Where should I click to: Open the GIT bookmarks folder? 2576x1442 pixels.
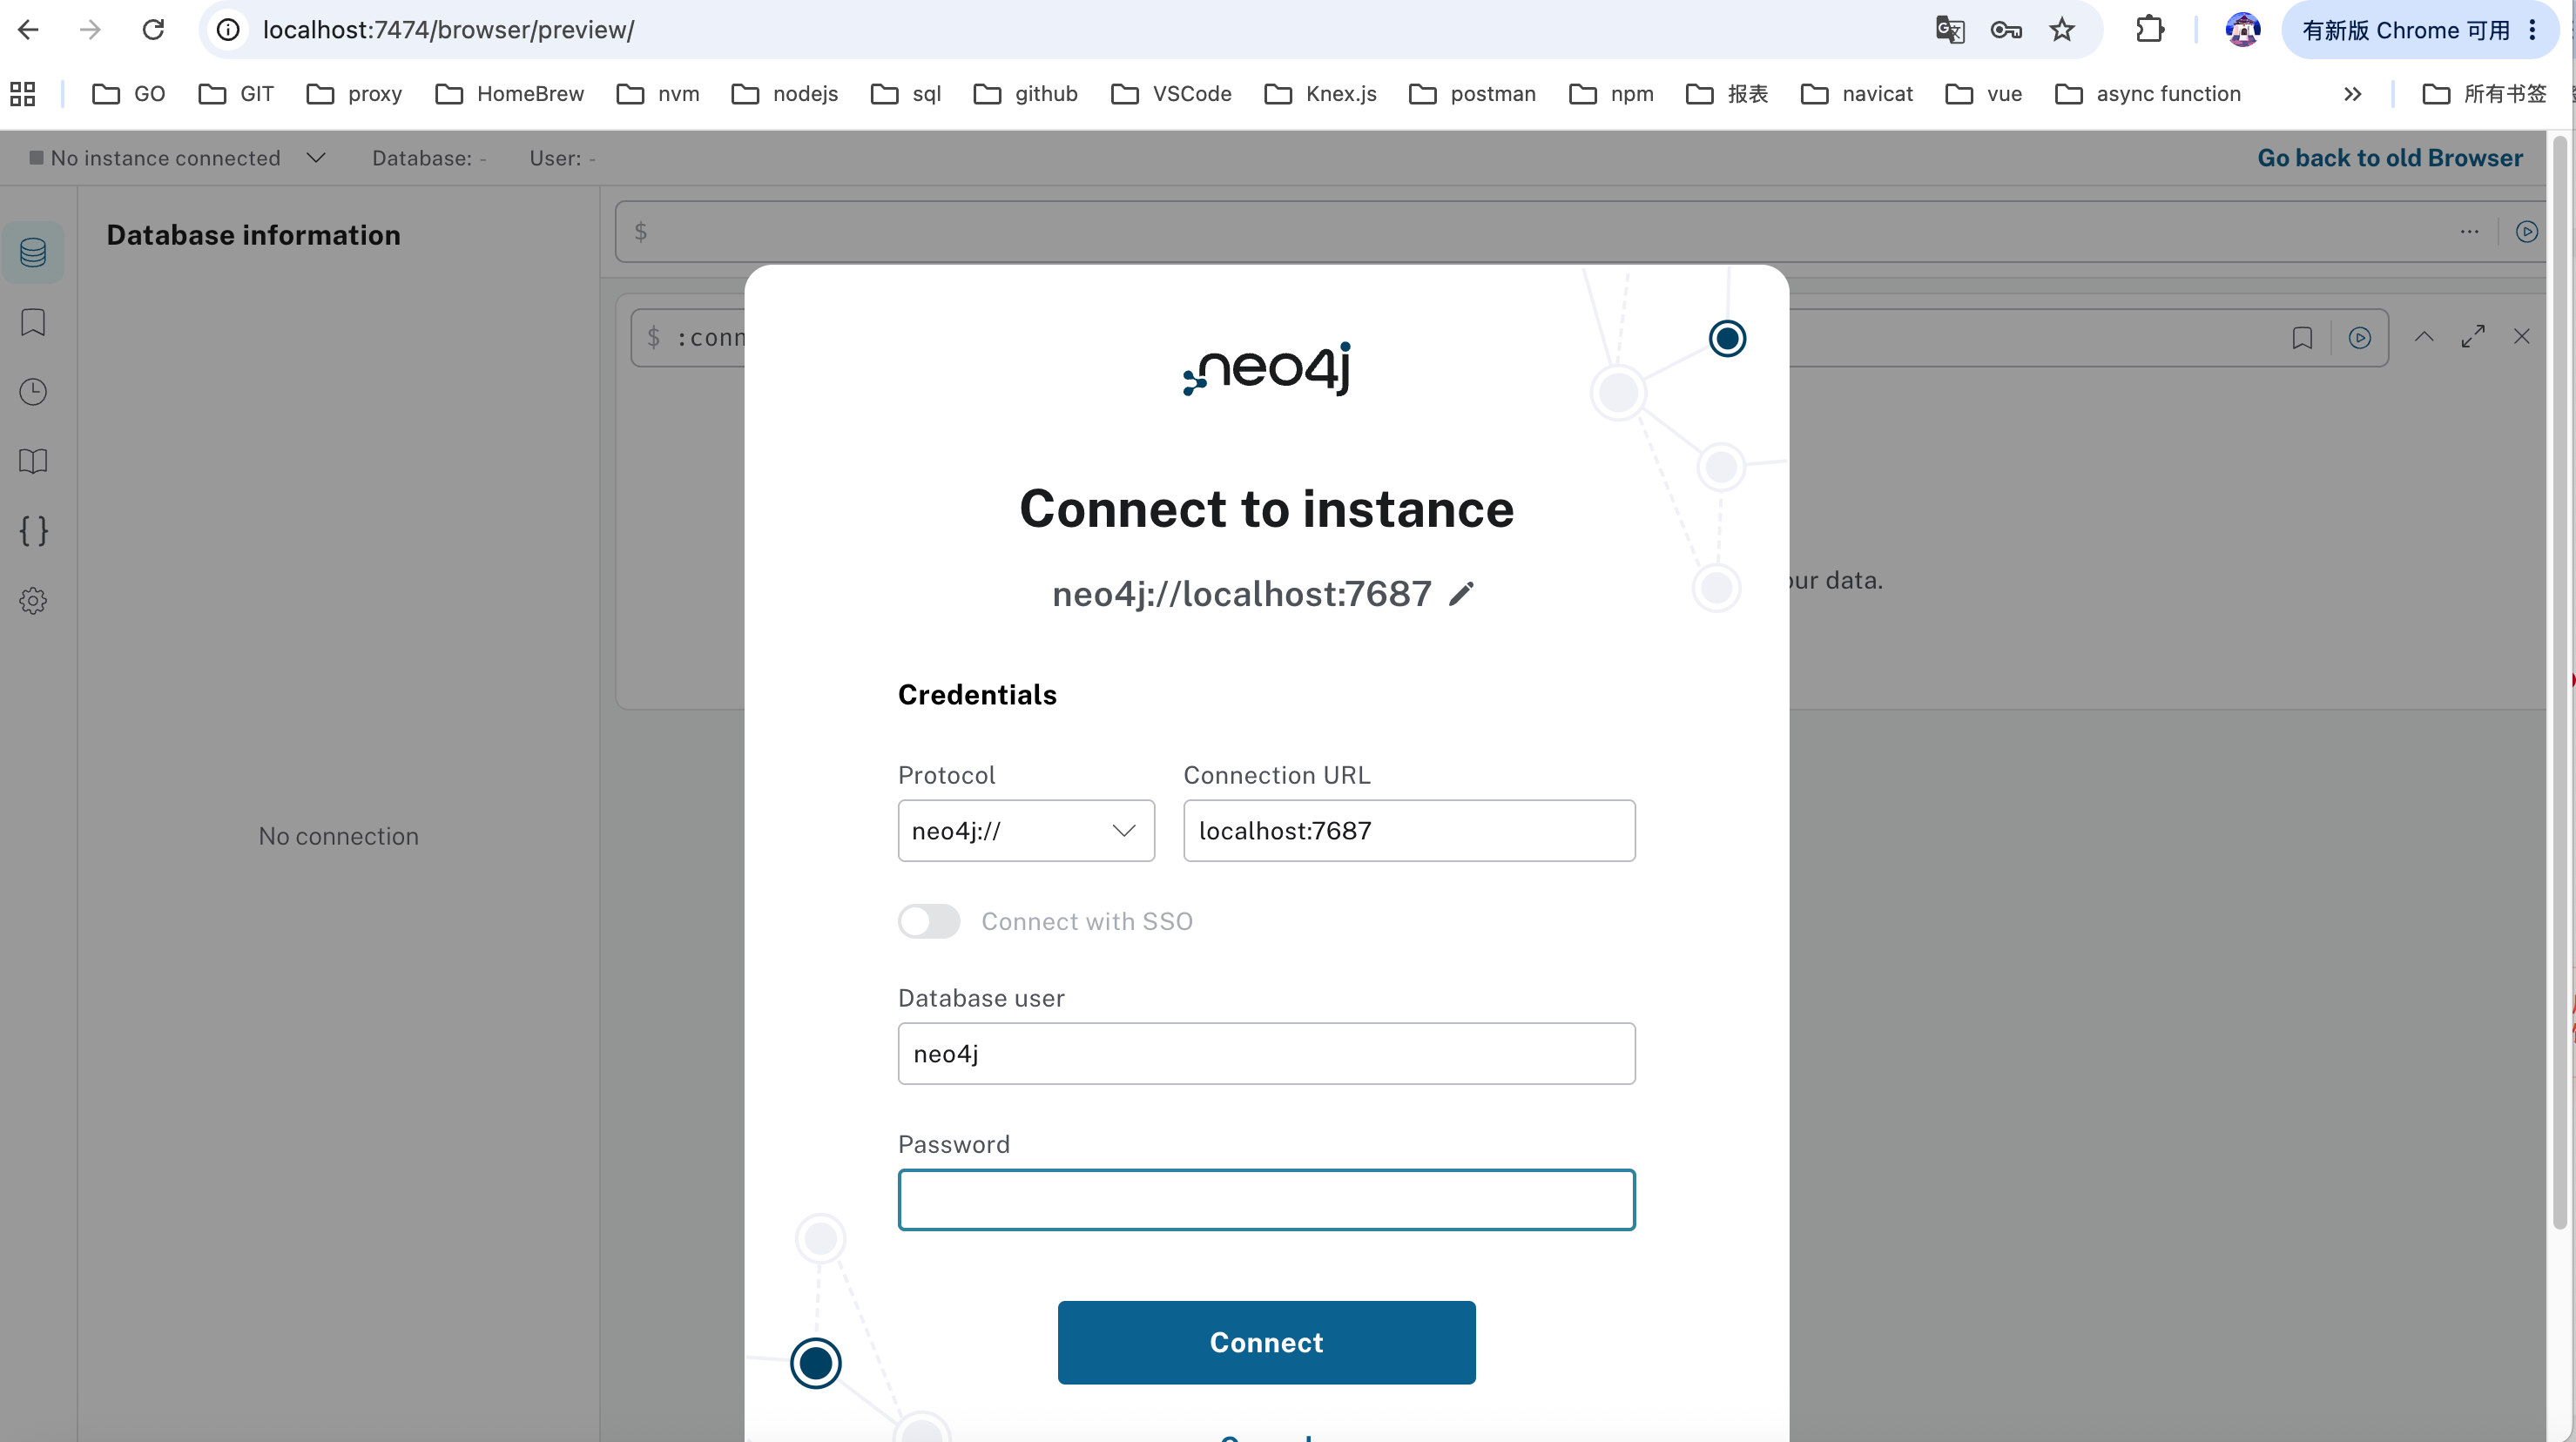pyautogui.click(x=236, y=94)
